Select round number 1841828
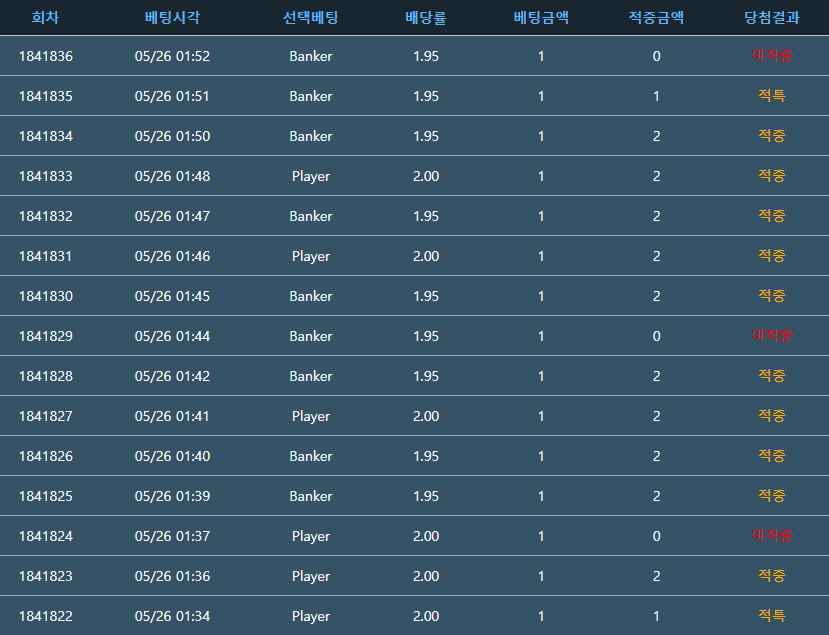This screenshot has height=635, width=829. point(45,376)
